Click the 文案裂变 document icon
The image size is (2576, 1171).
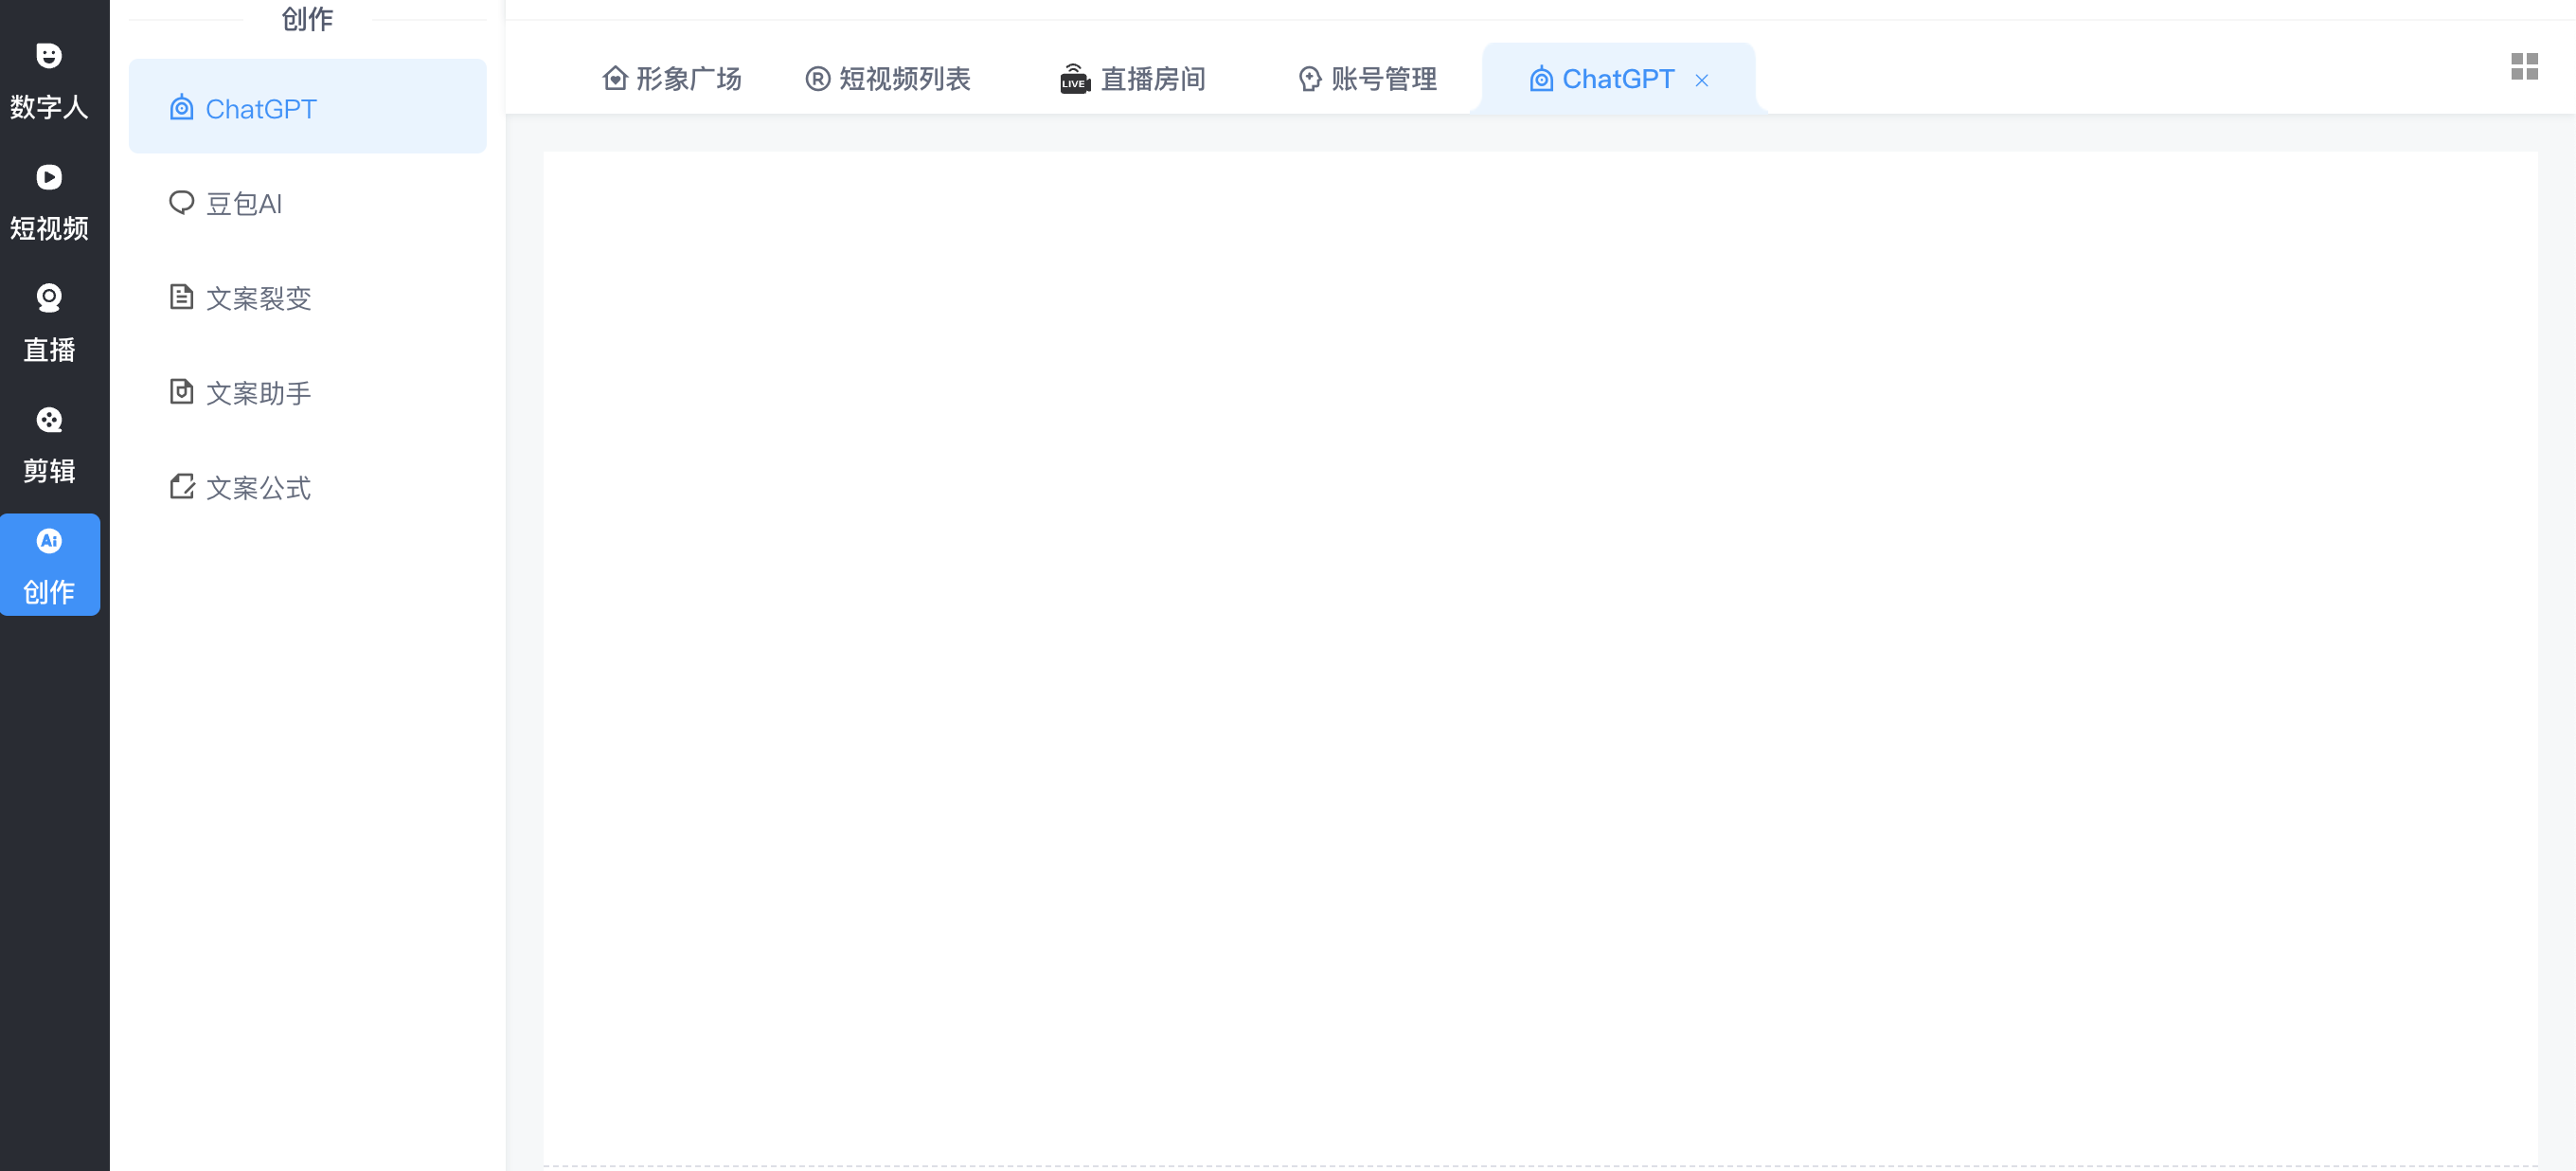tap(181, 296)
